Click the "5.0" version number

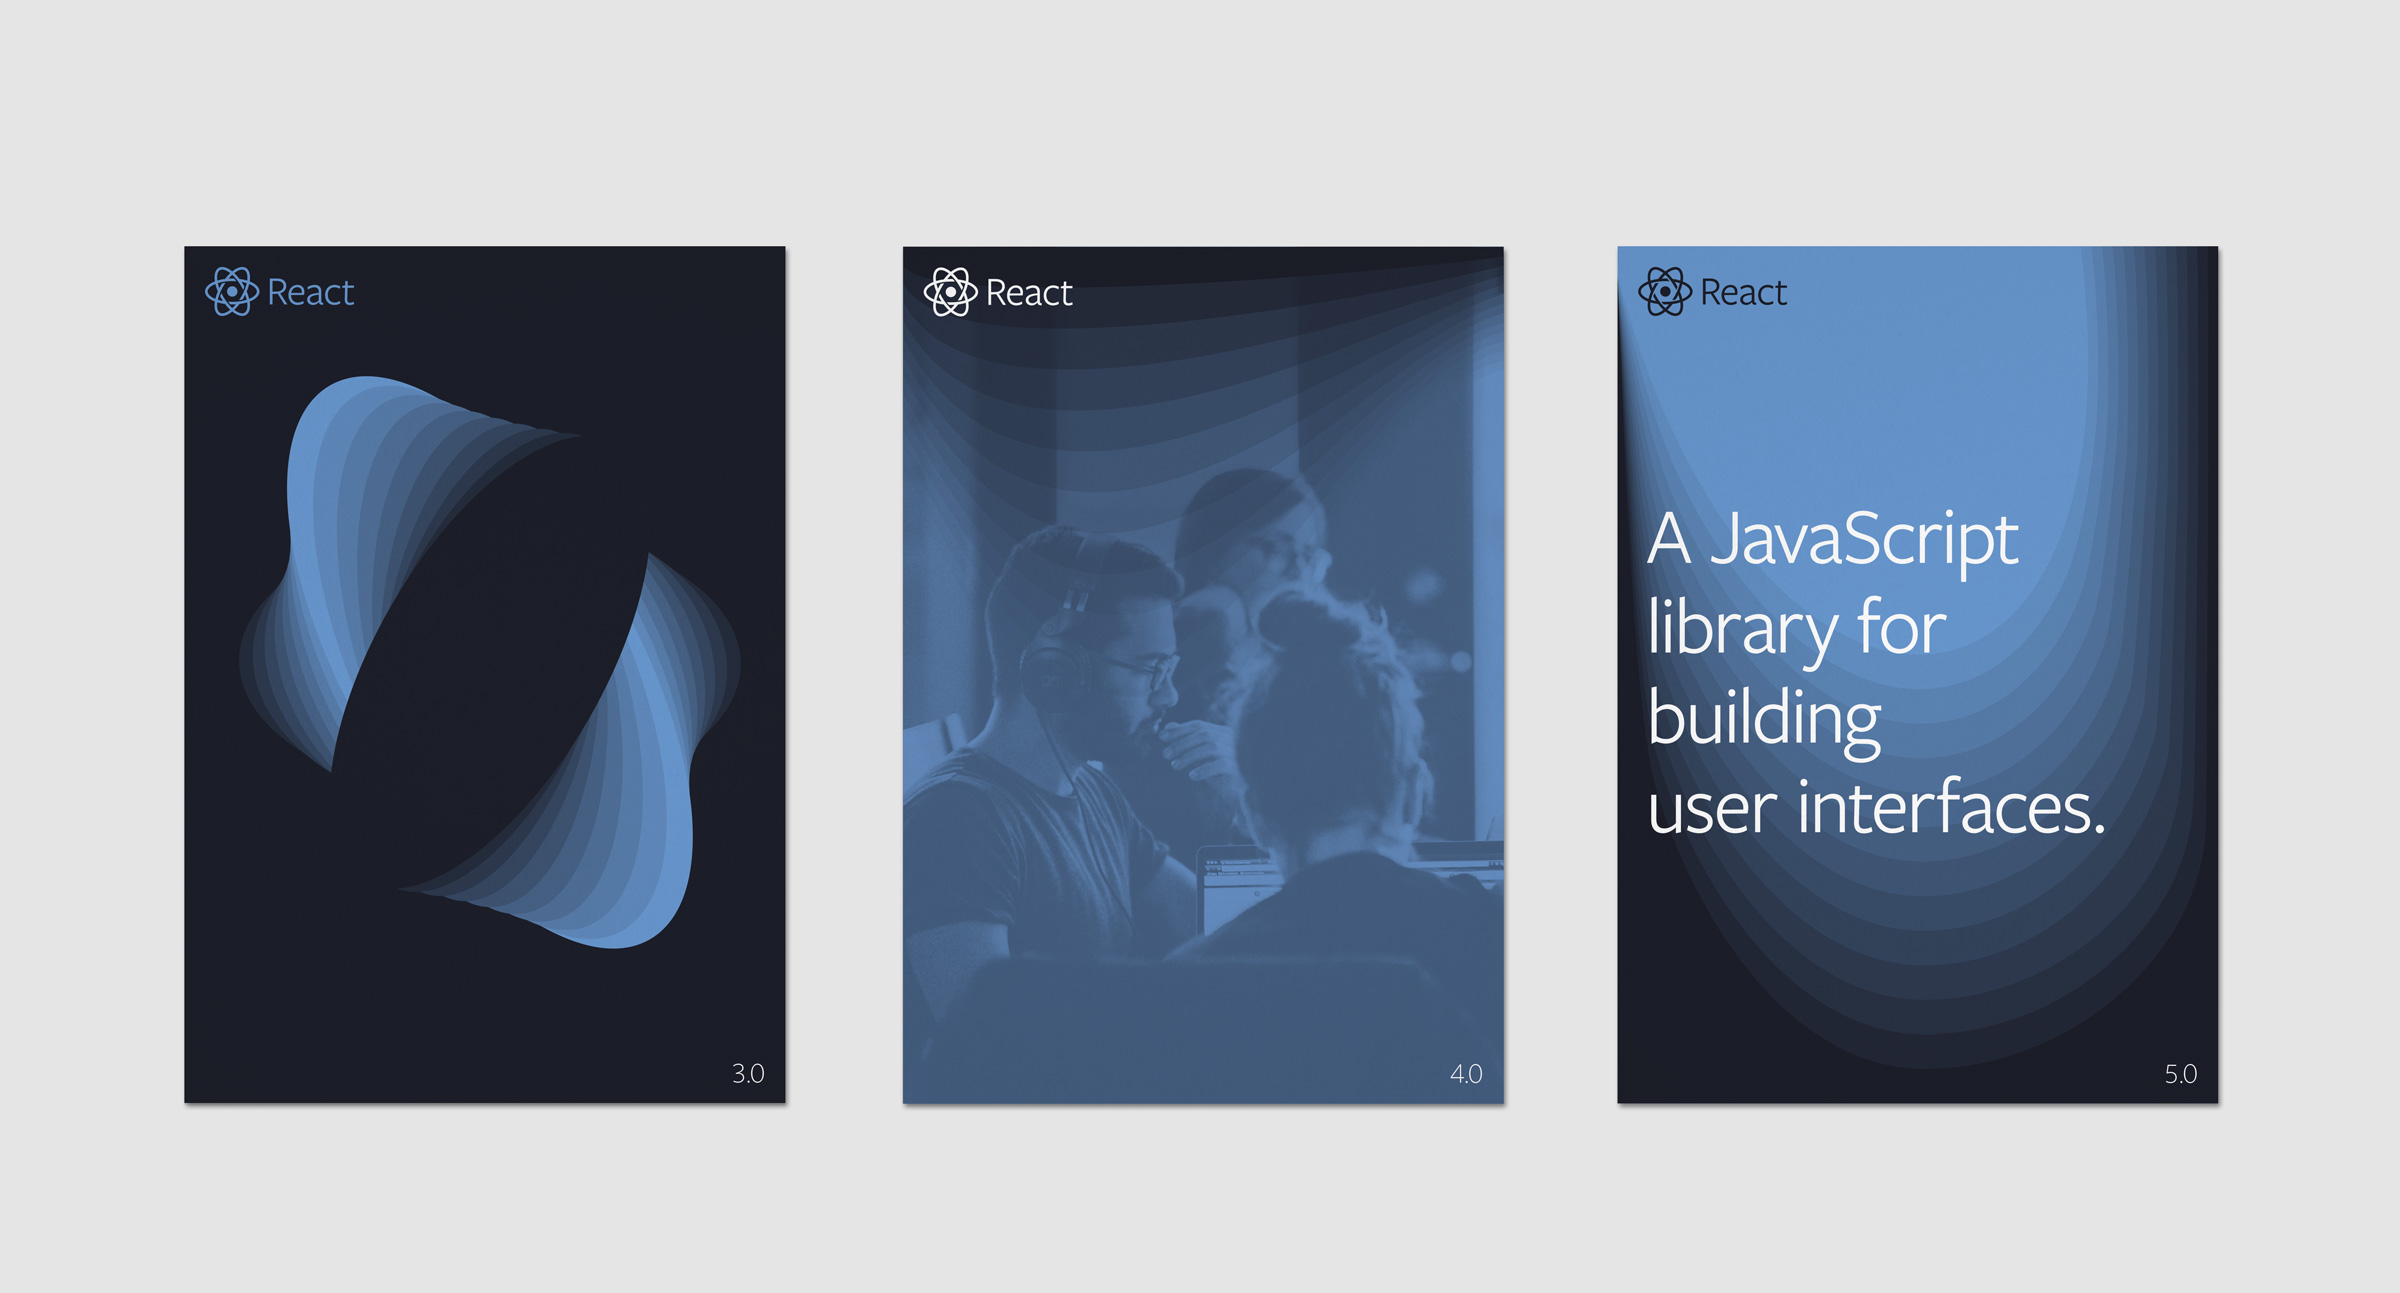(2181, 1073)
